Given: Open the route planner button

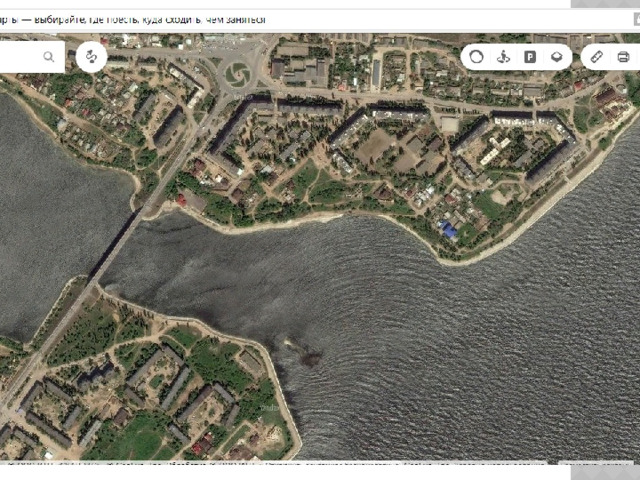Looking at the screenshot, I should coord(91,57).
